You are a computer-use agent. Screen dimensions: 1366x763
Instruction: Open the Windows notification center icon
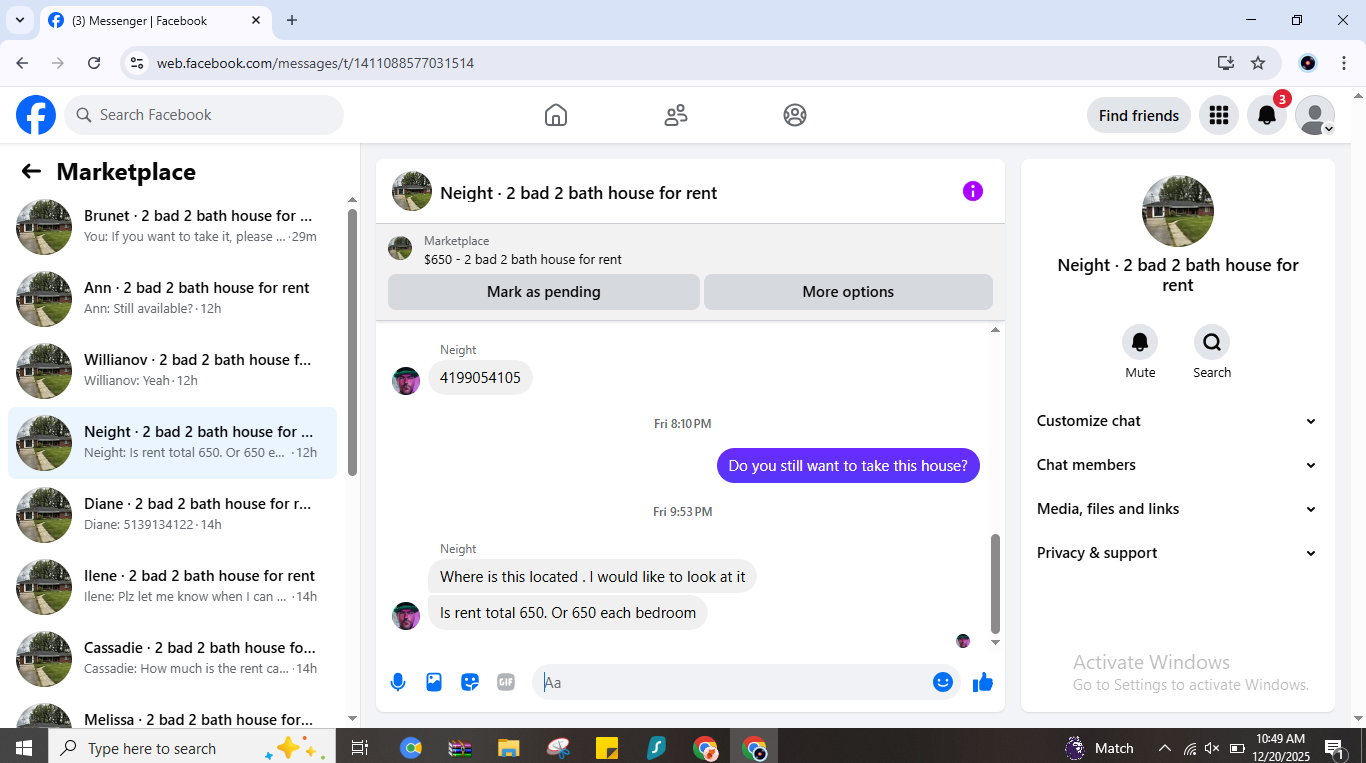coord(1333,748)
